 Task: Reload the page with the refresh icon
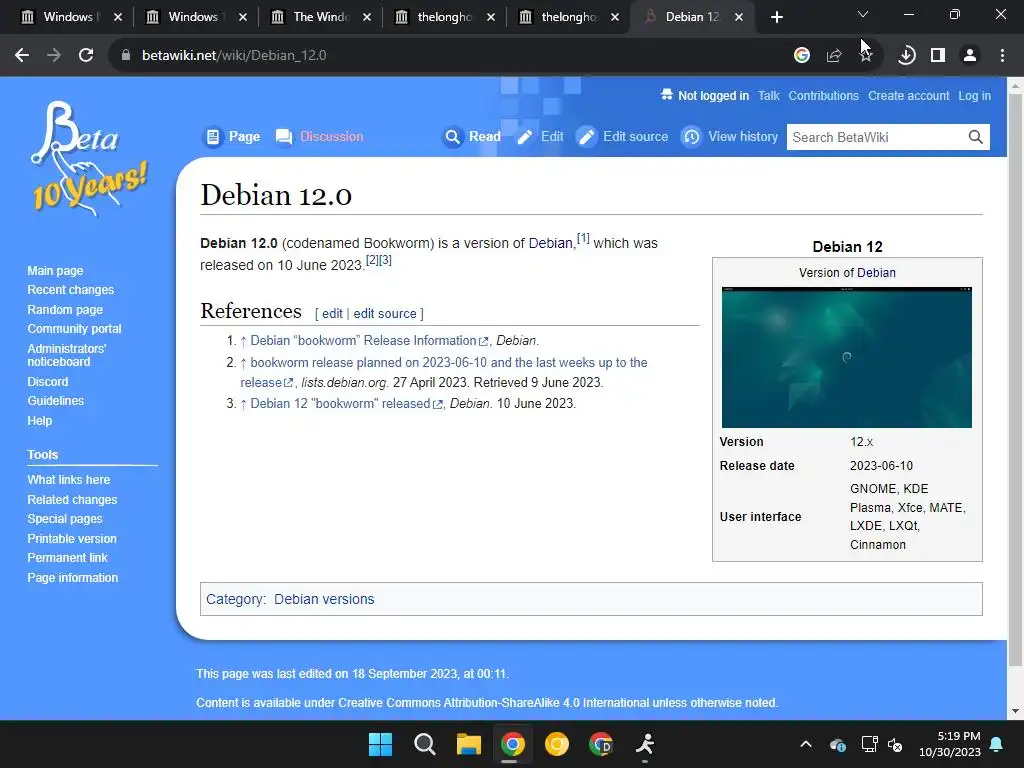(86, 56)
